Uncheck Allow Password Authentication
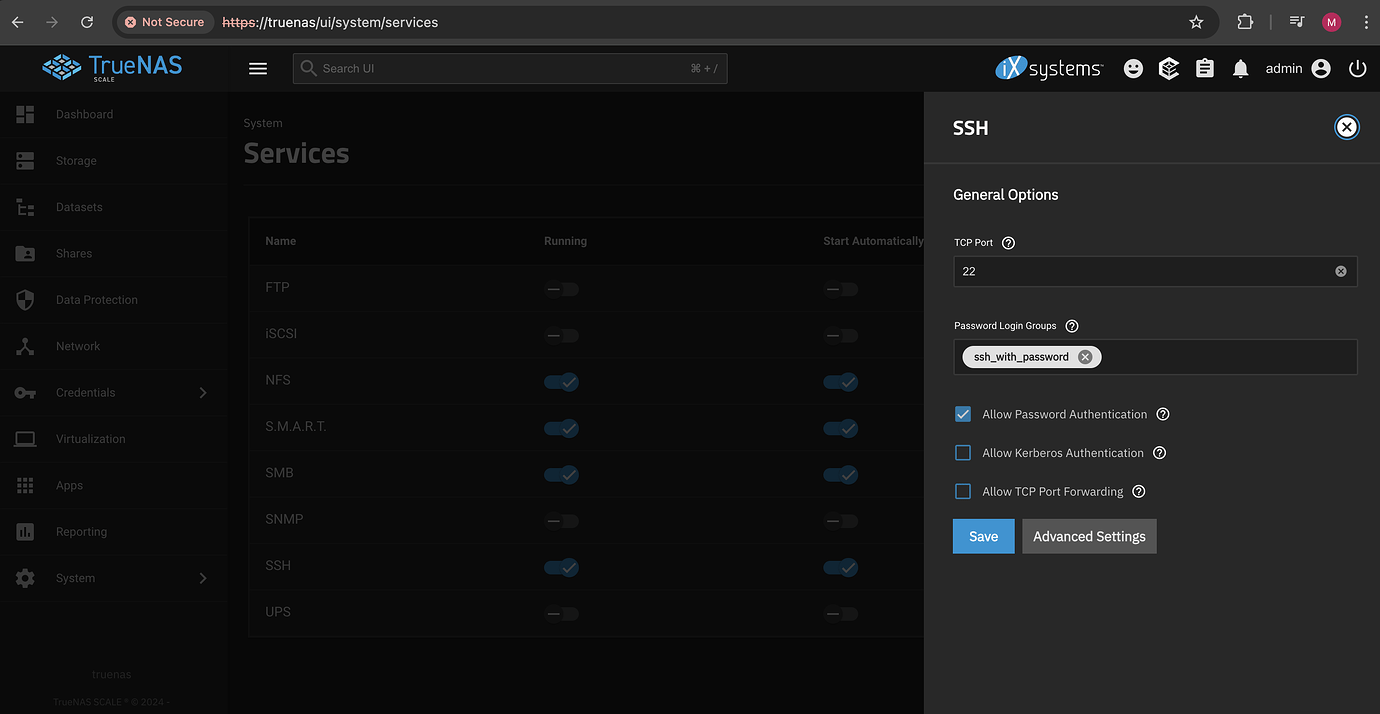 point(963,414)
